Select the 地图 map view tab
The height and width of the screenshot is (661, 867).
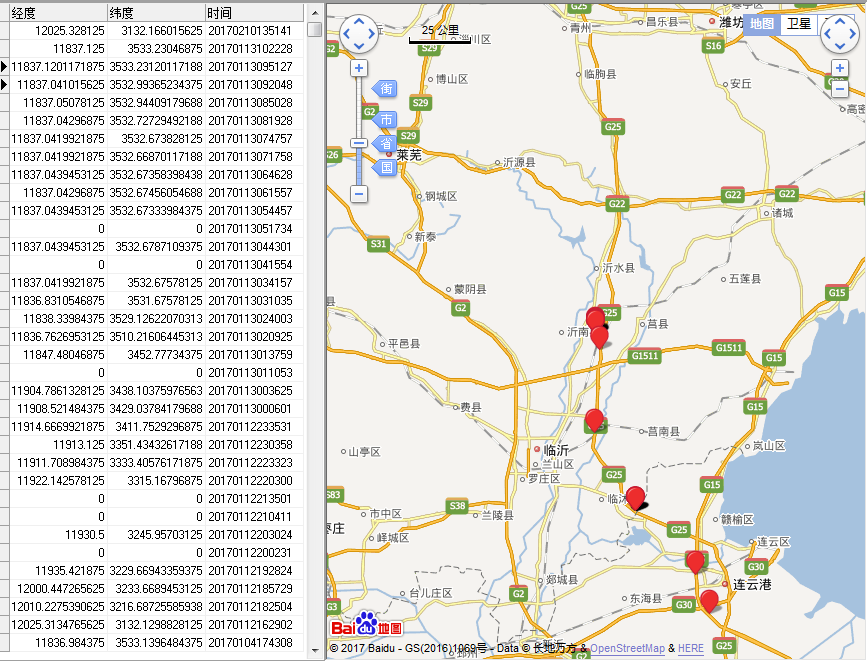(762, 24)
